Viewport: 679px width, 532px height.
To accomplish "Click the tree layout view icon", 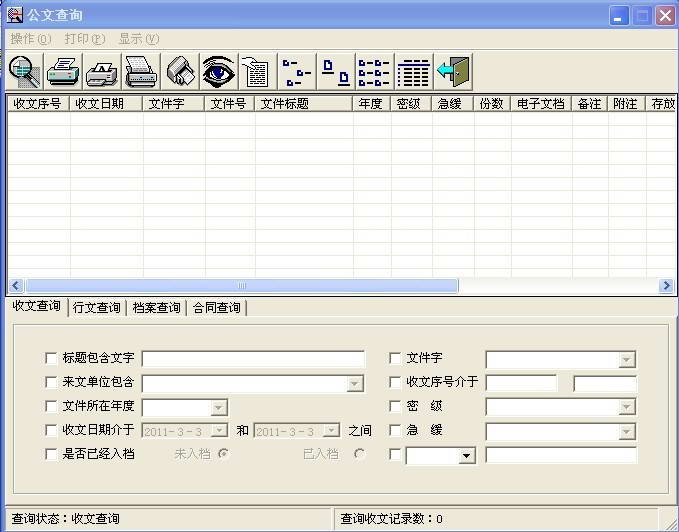I will (297, 72).
